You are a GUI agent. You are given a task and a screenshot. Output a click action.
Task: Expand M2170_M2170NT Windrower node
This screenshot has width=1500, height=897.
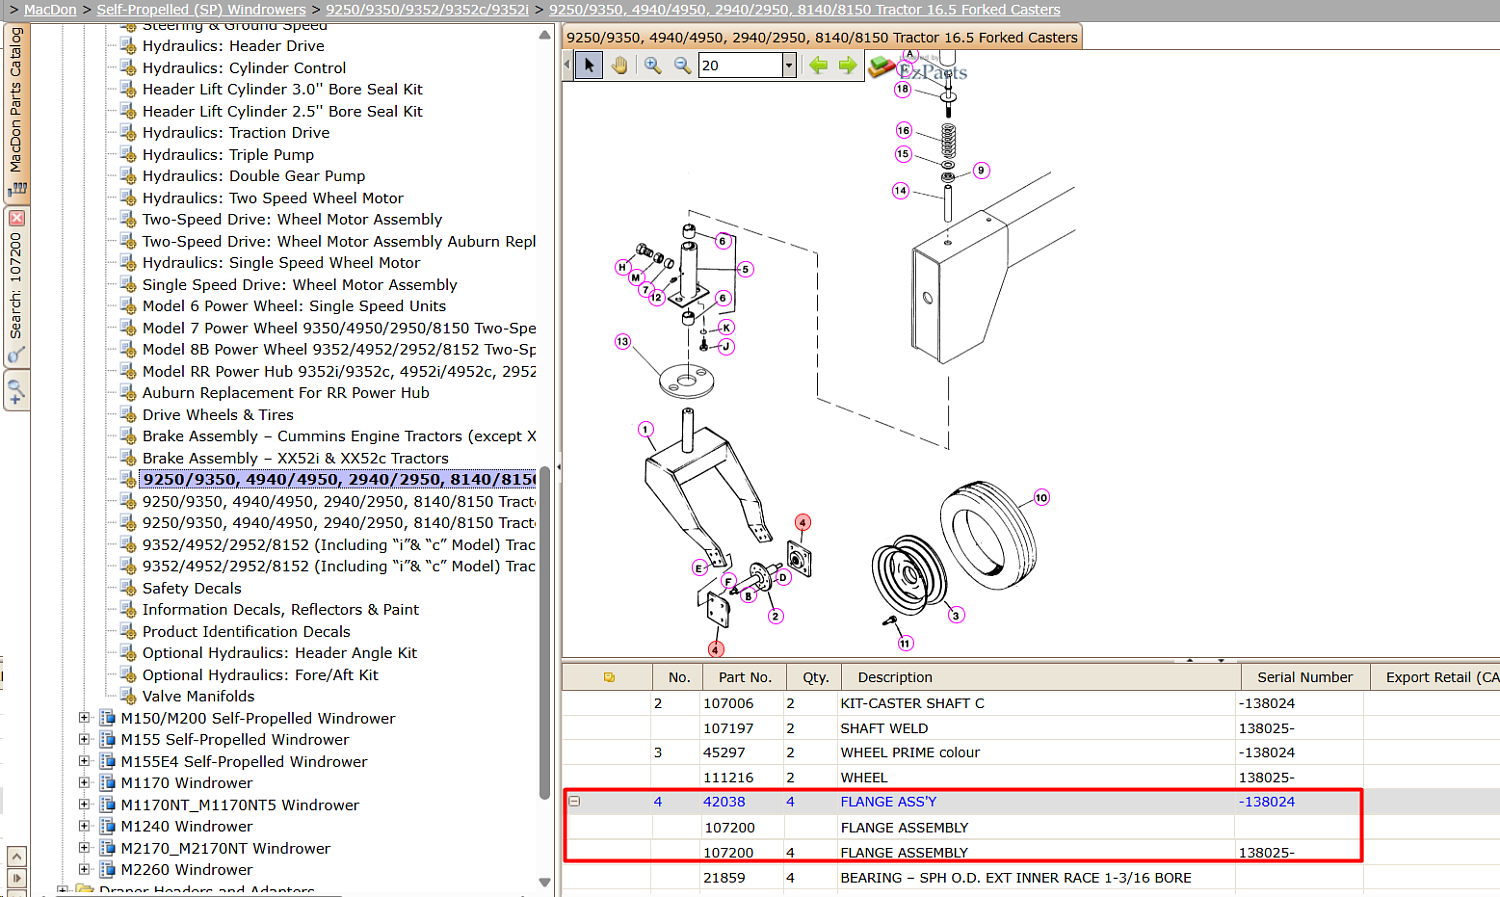pyautogui.click(x=85, y=848)
